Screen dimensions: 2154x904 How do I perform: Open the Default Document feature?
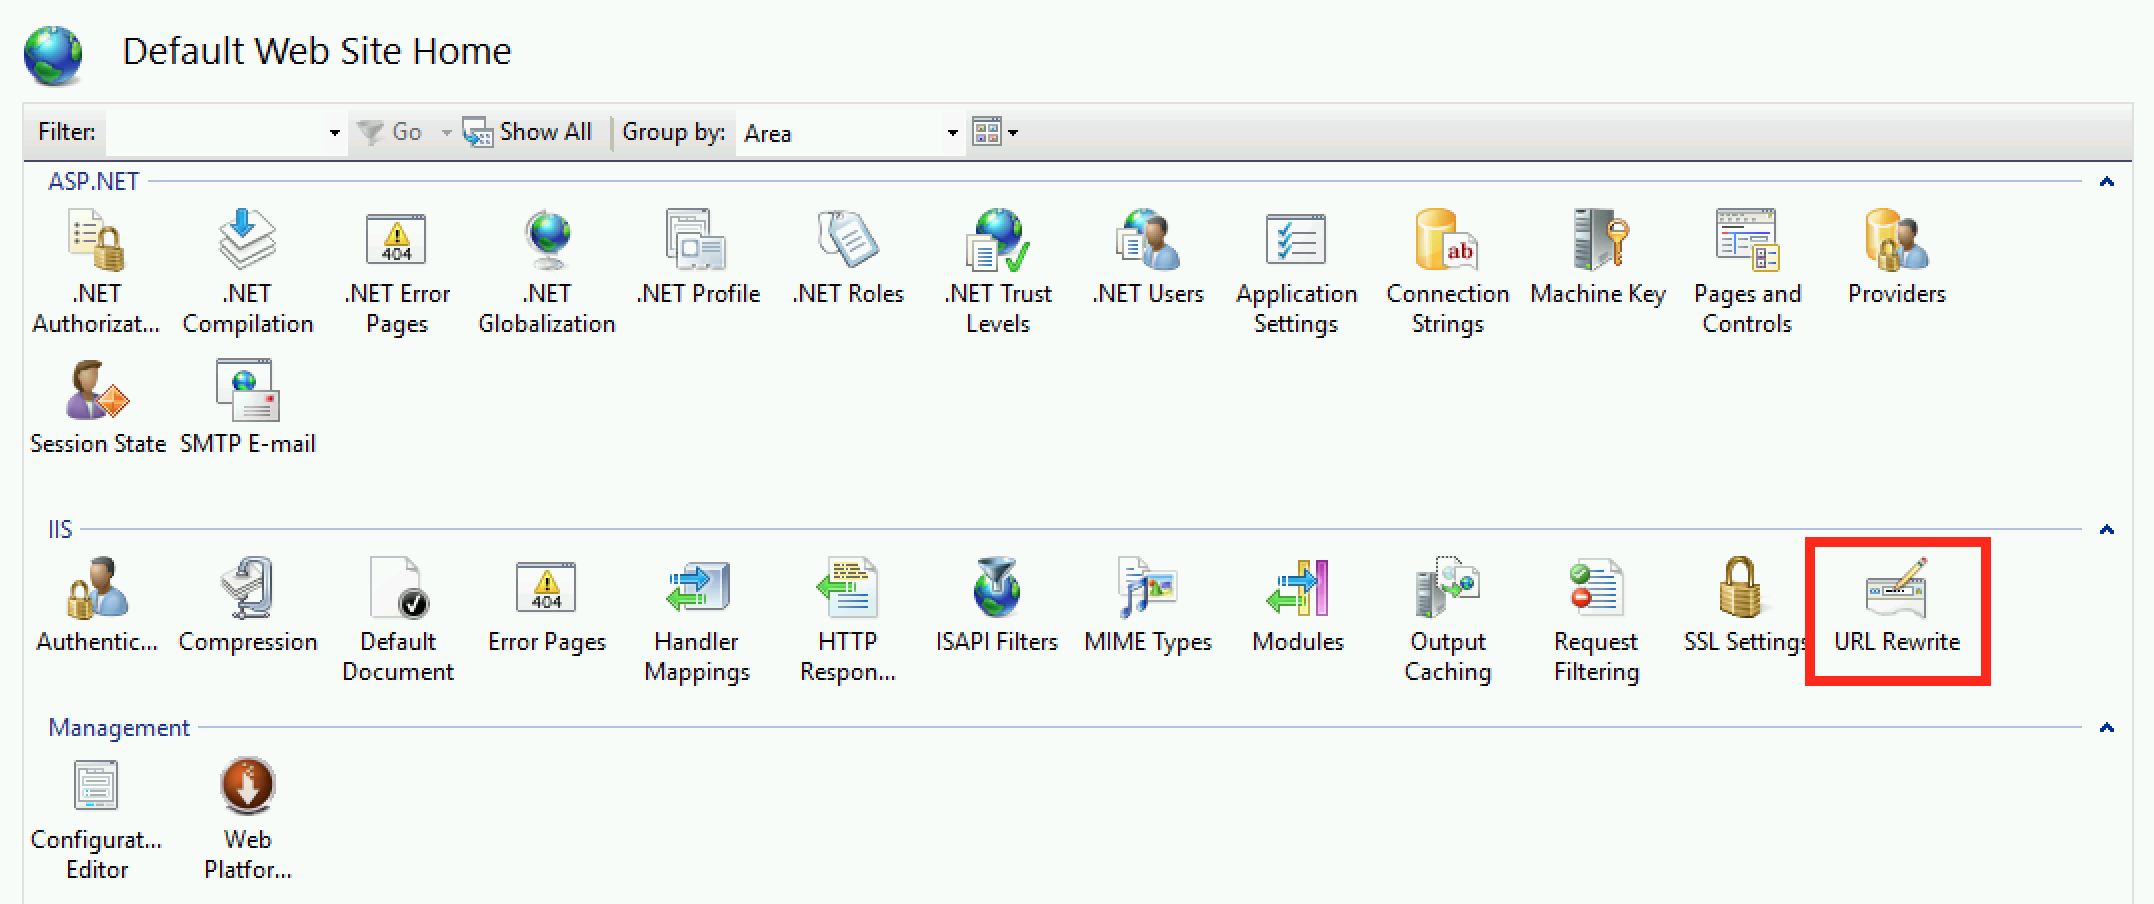tap(397, 618)
